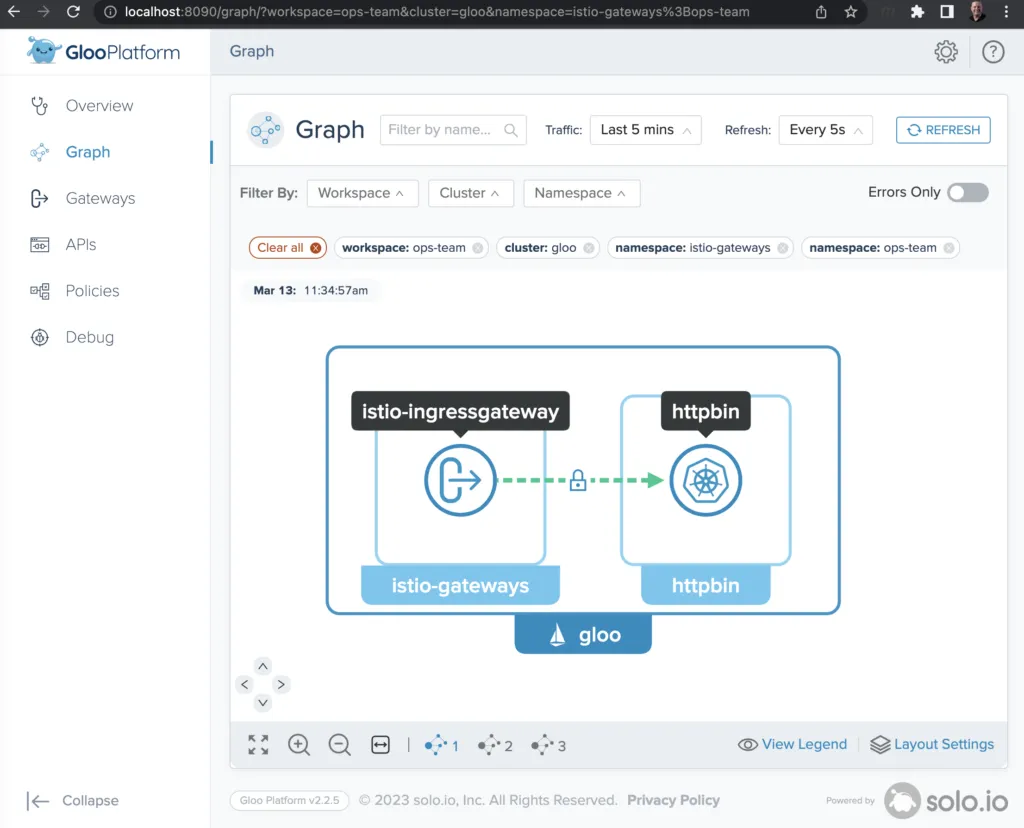Open browser extensions puzzle icon
The width and height of the screenshot is (1024, 828).
917,12
